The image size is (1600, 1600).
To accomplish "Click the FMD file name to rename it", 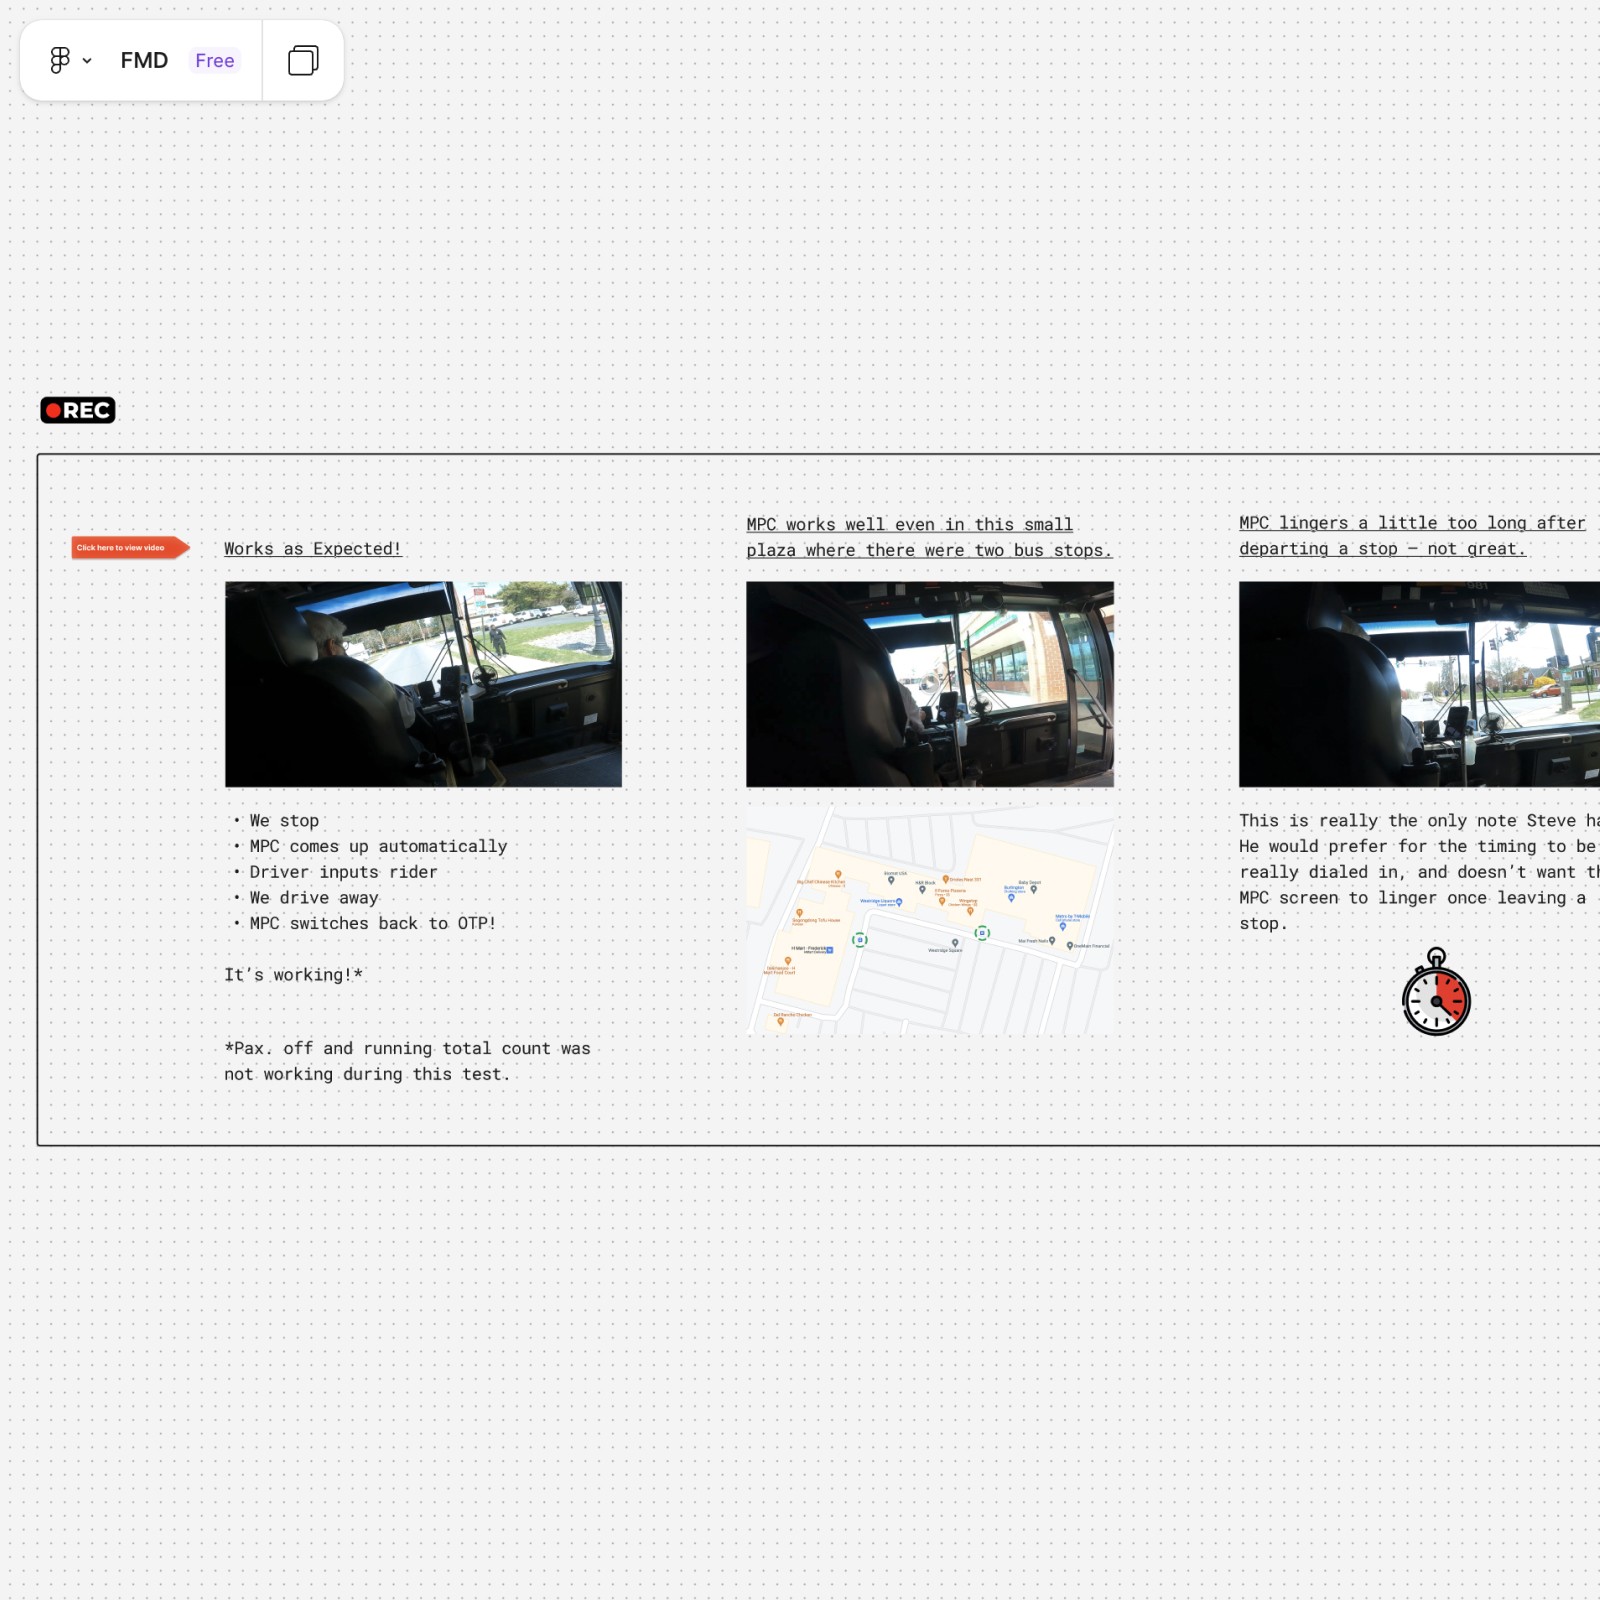I will tap(144, 60).
